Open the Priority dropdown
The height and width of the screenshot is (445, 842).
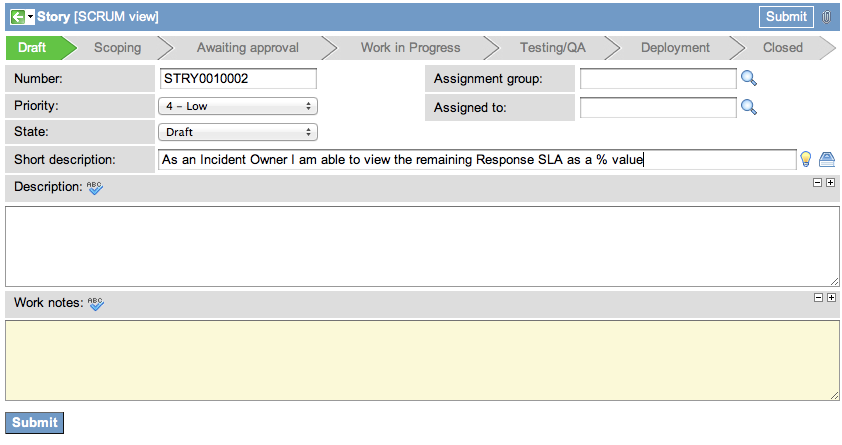coord(238,106)
